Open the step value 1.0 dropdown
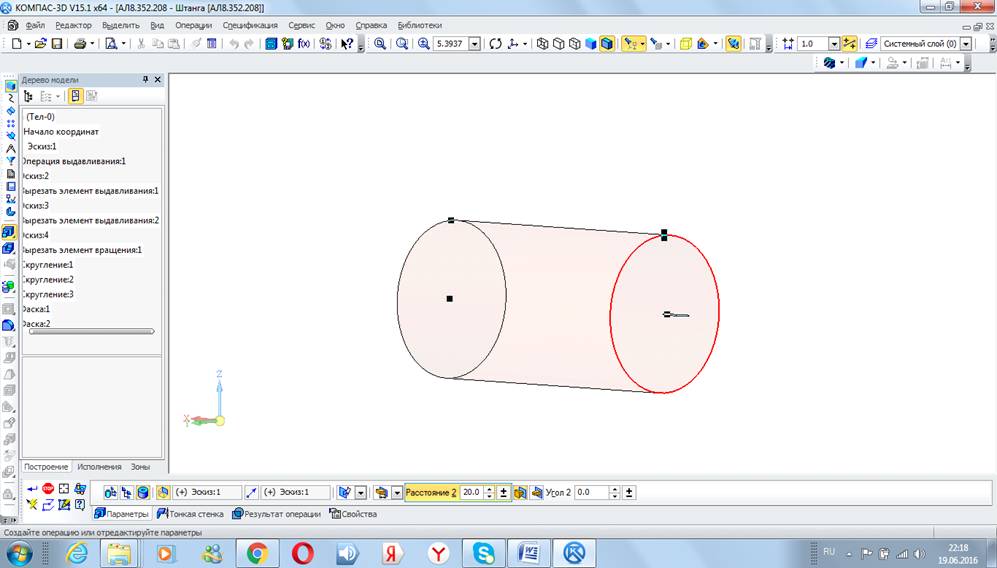 point(834,44)
